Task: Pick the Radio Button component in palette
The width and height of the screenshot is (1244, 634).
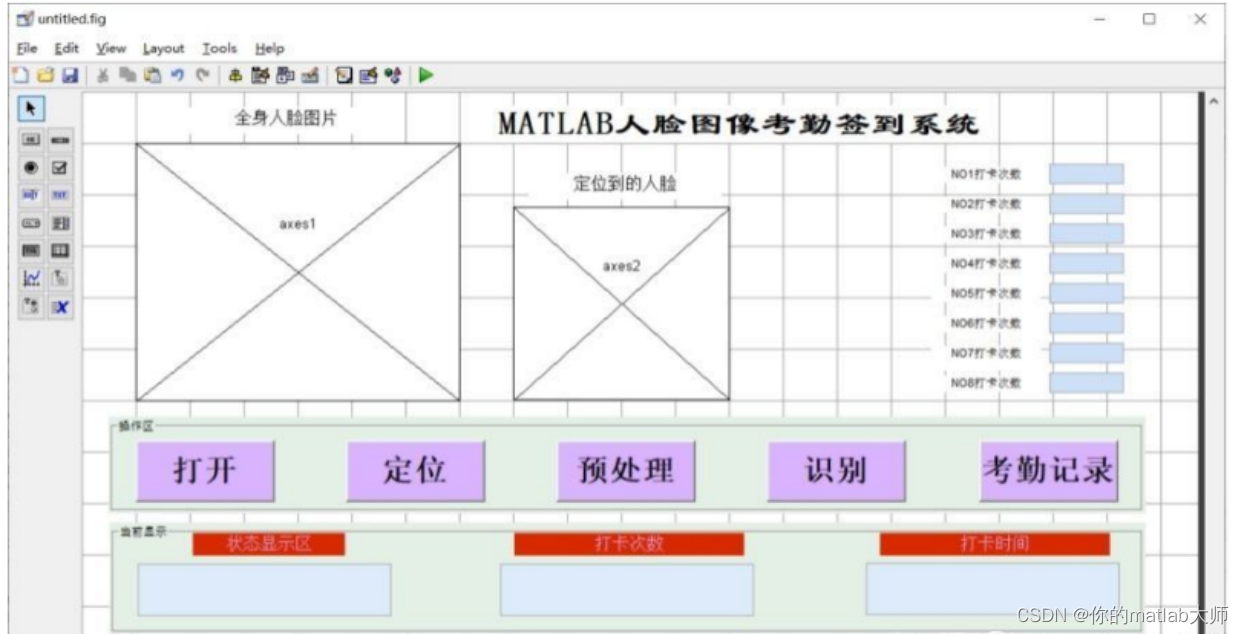Action: tap(31, 168)
